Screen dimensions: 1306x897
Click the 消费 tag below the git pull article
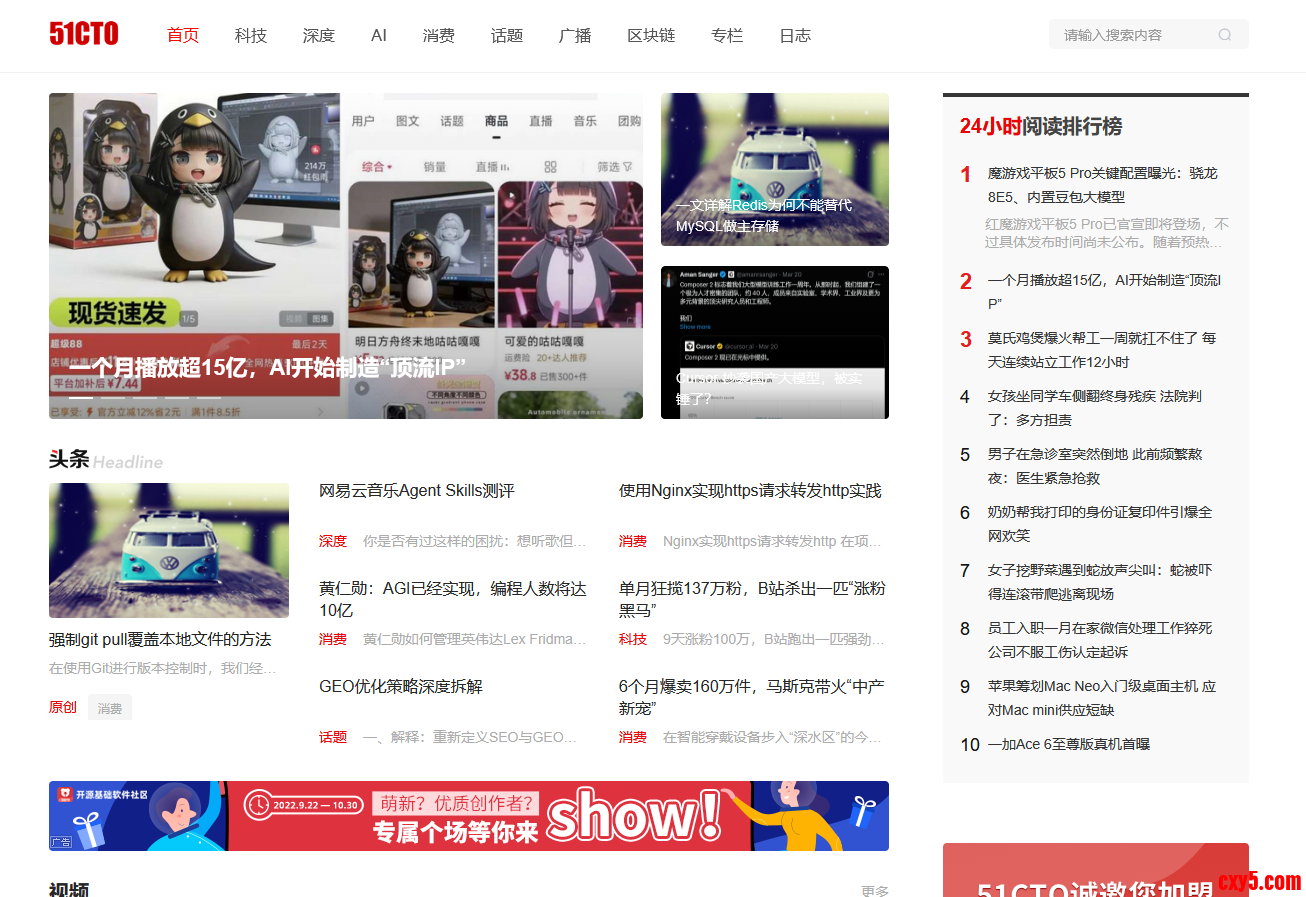(x=110, y=708)
